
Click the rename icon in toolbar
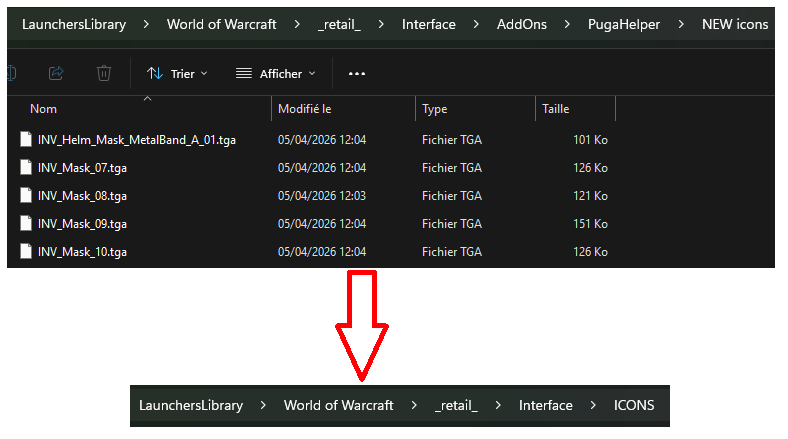[12, 73]
